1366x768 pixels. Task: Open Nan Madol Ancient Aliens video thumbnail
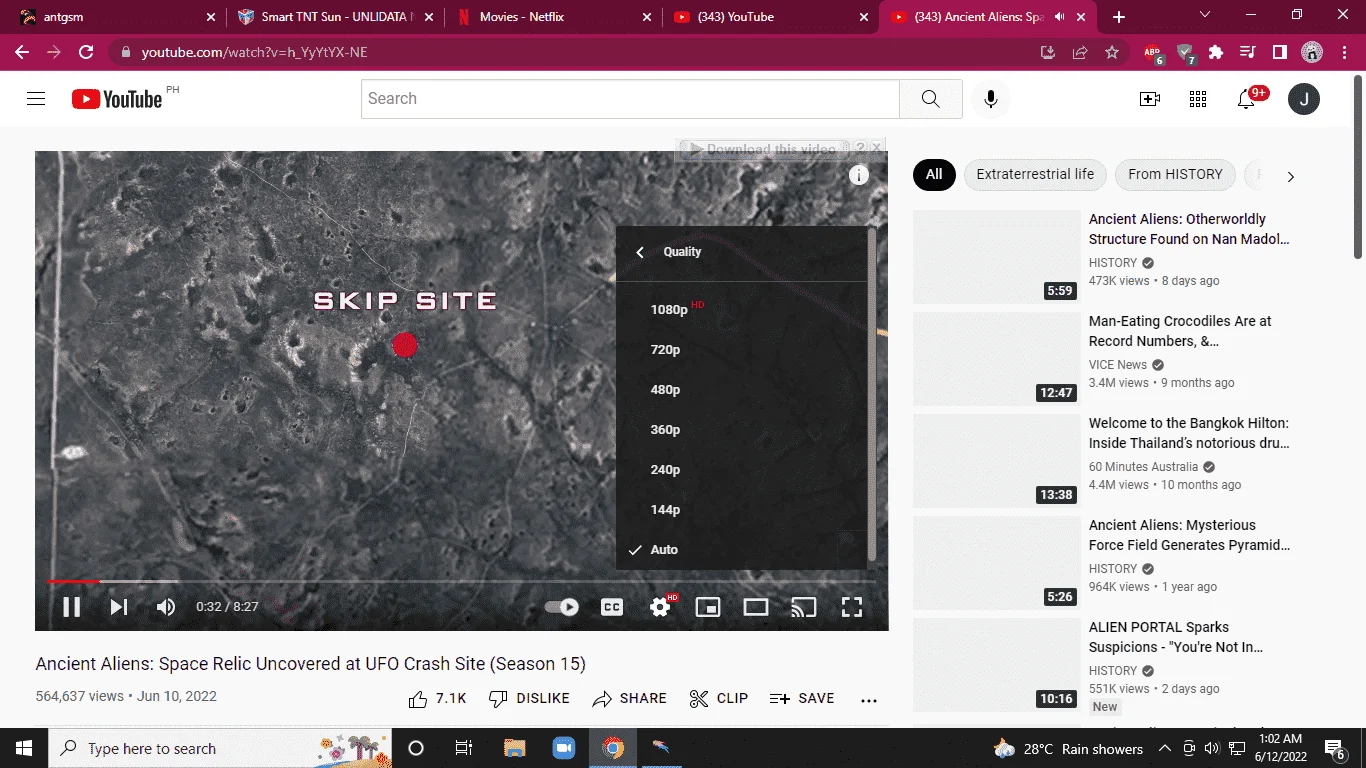[997, 257]
